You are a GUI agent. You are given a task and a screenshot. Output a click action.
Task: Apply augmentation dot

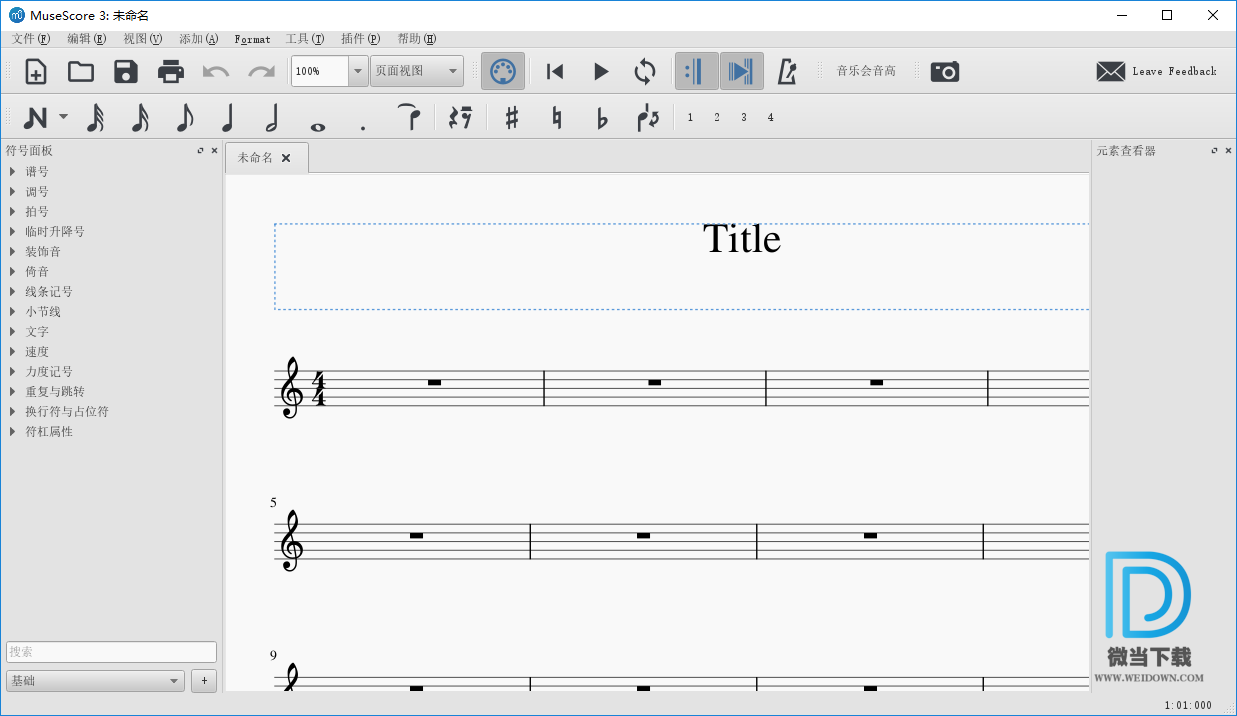pos(363,127)
